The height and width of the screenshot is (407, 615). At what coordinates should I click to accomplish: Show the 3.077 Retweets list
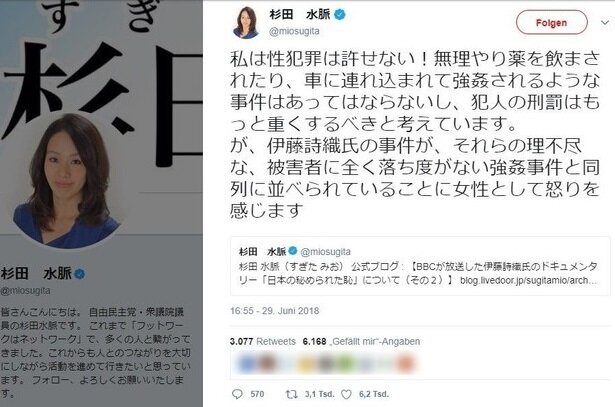click(263, 342)
